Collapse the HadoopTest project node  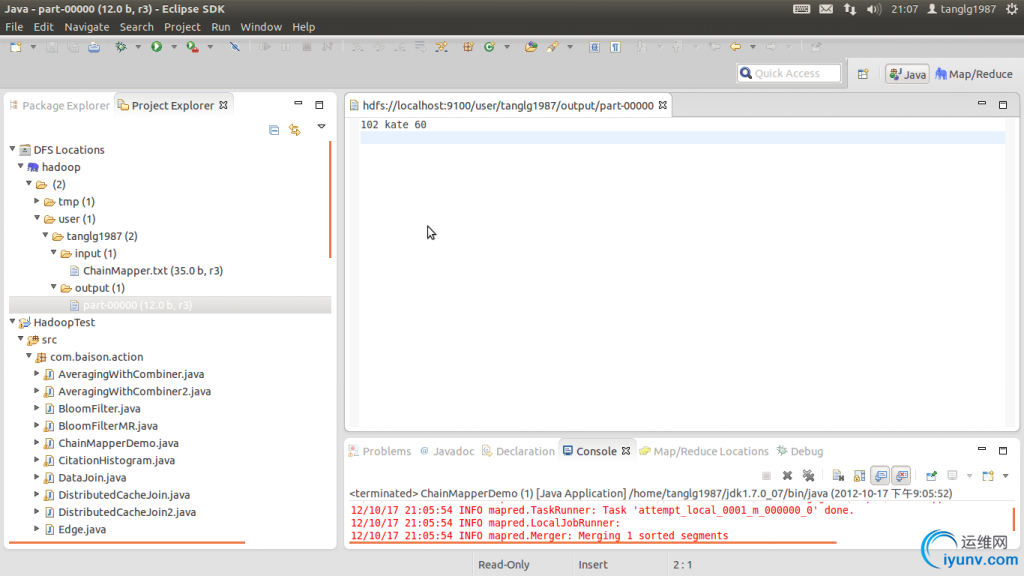[13, 322]
